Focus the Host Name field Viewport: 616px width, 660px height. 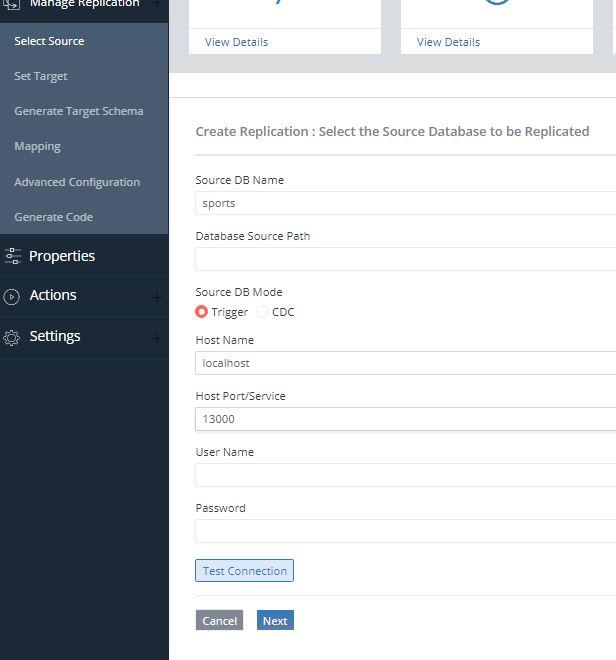(x=405, y=363)
